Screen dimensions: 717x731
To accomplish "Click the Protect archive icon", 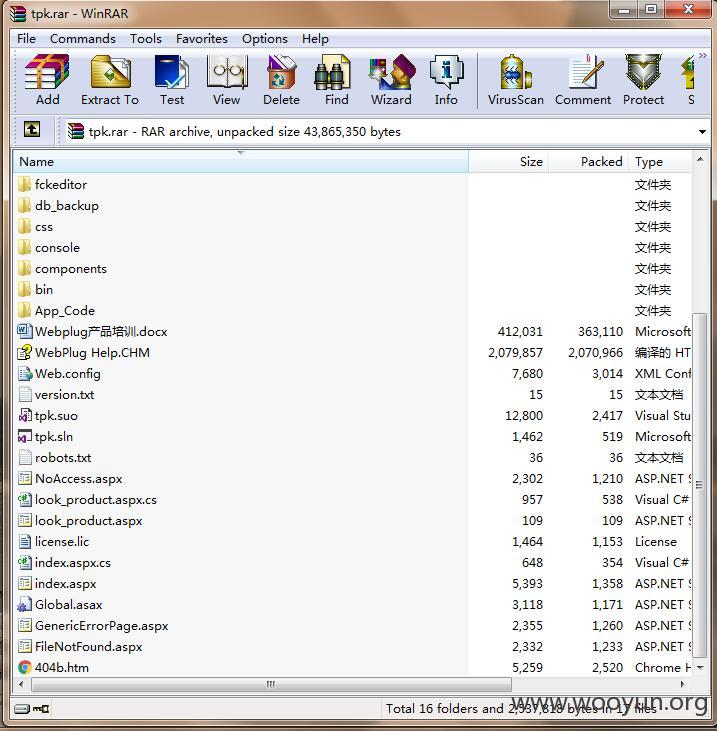I will tap(643, 80).
